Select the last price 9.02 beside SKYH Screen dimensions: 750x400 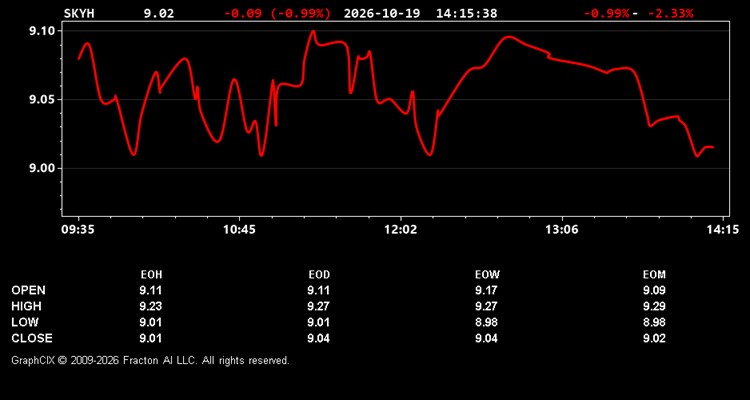[x=159, y=13]
